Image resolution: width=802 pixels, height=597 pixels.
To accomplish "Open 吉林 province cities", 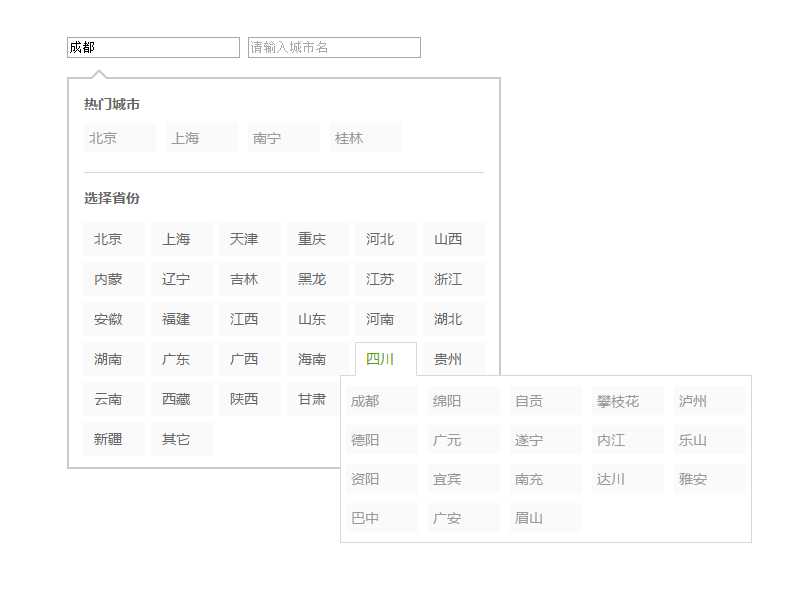I will (250, 279).
